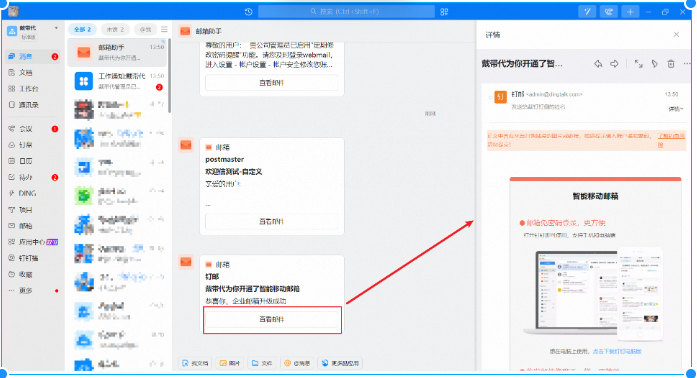
Task: Click the conversation list filter menu icon
Action: pos(164,29)
